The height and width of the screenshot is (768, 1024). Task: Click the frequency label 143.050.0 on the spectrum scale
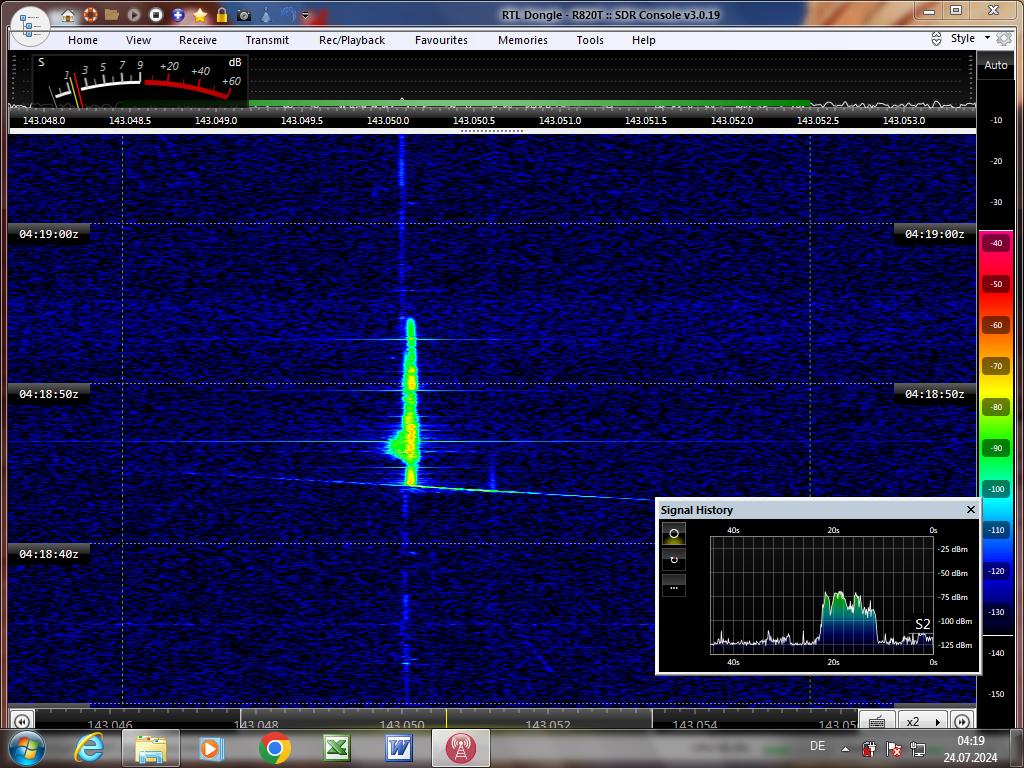coord(388,120)
